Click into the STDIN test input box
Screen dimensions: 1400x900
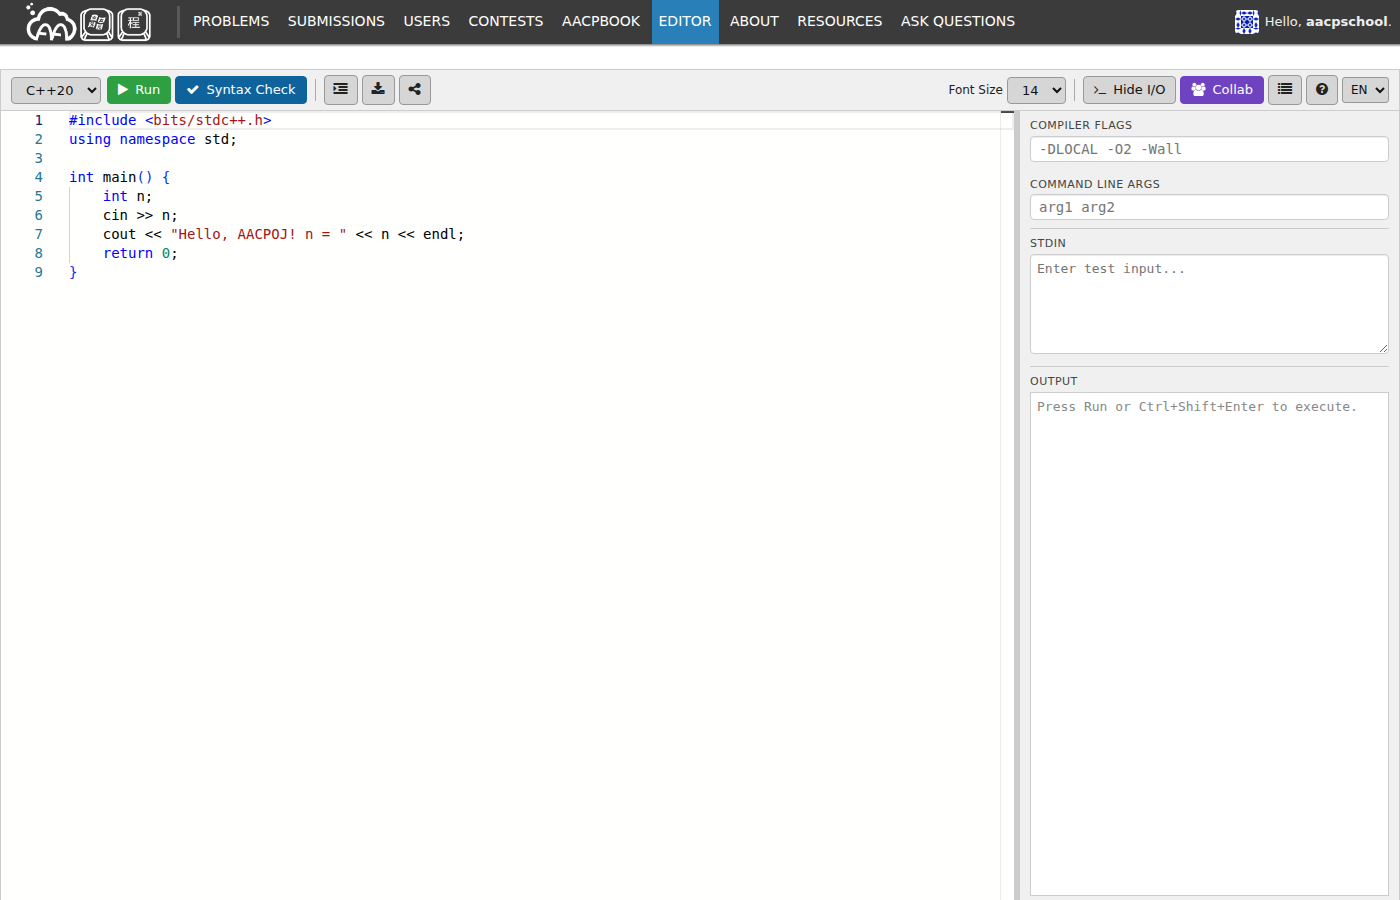1208,304
